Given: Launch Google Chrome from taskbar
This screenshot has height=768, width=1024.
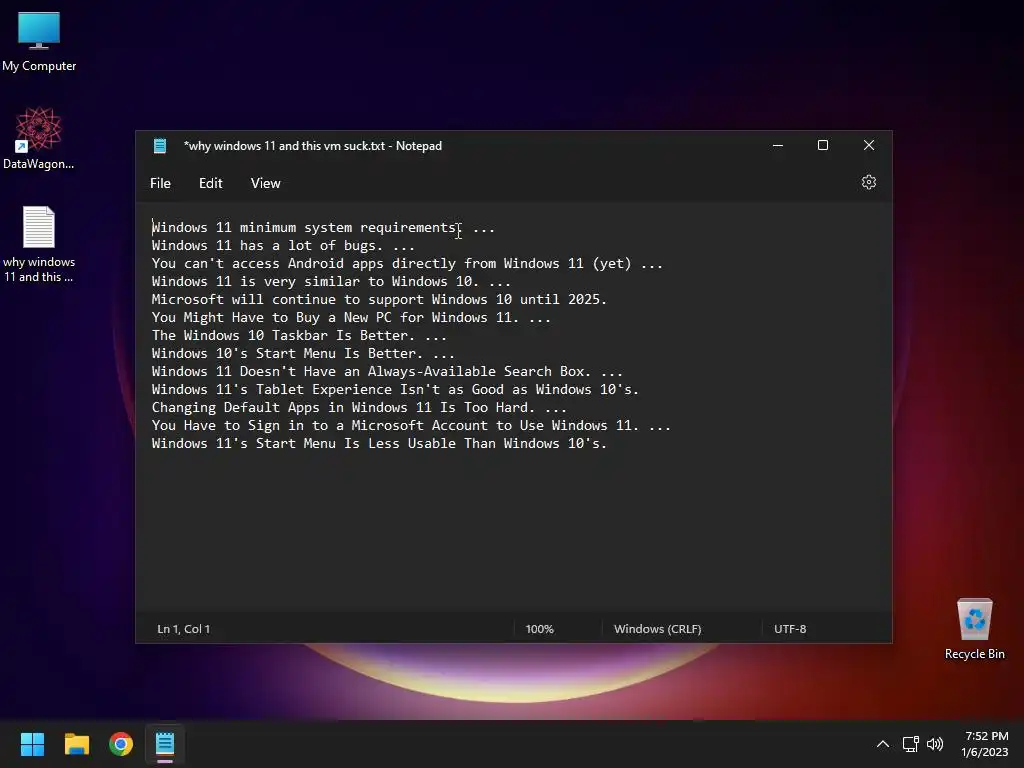Looking at the screenshot, I should coord(121,744).
